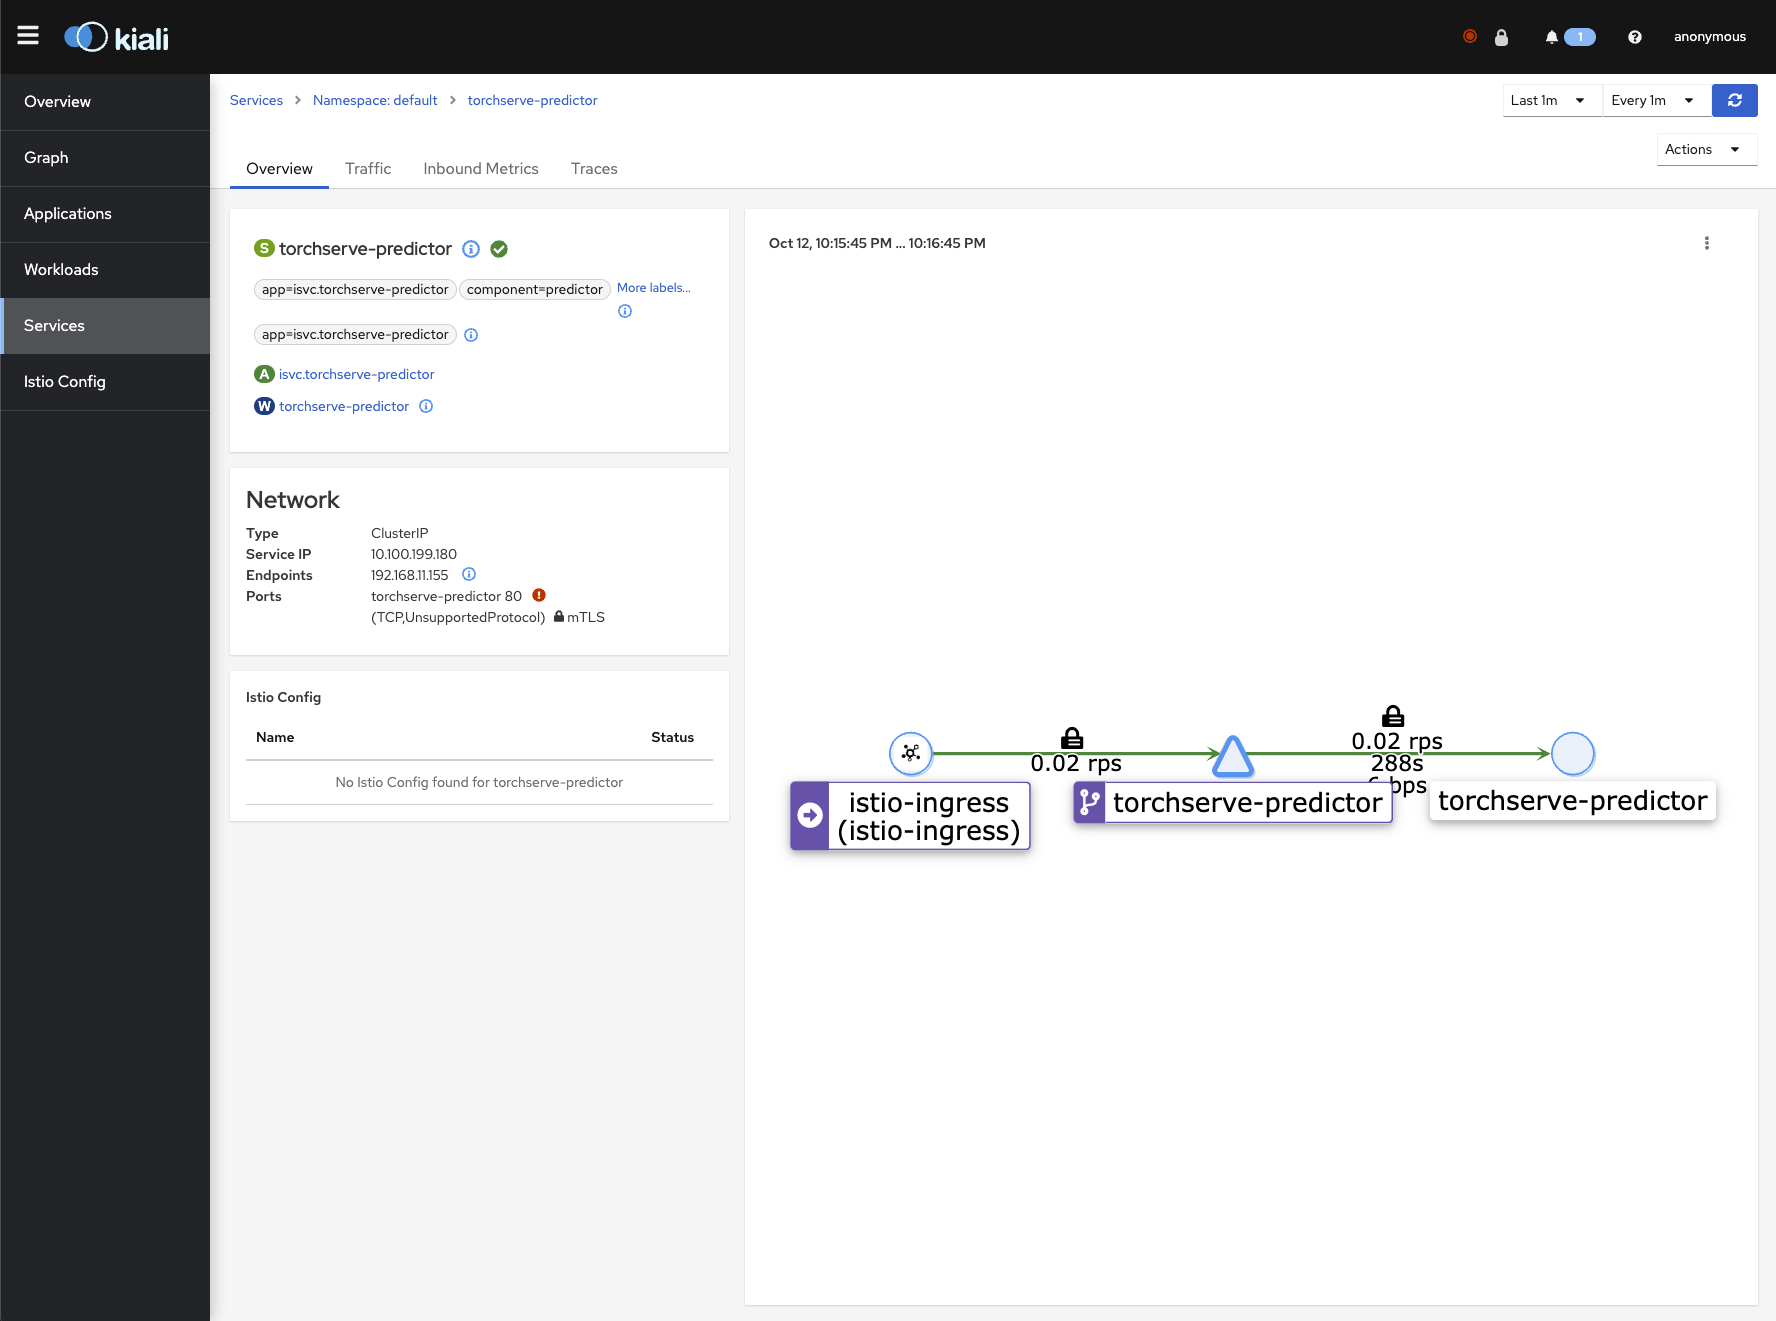Click the Endpoints info icon
Image resolution: width=1776 pixels, height=1321 pixels.
tap(469, 574)
